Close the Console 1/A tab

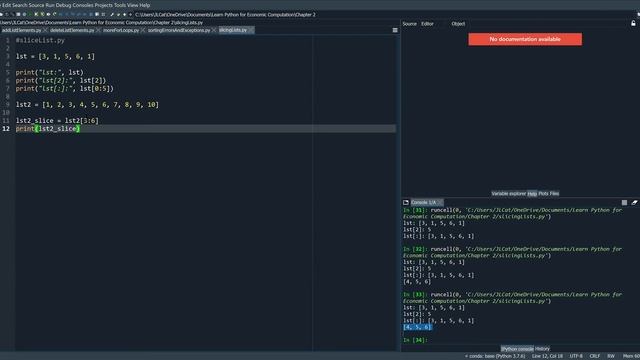click(x=440, y=202)
